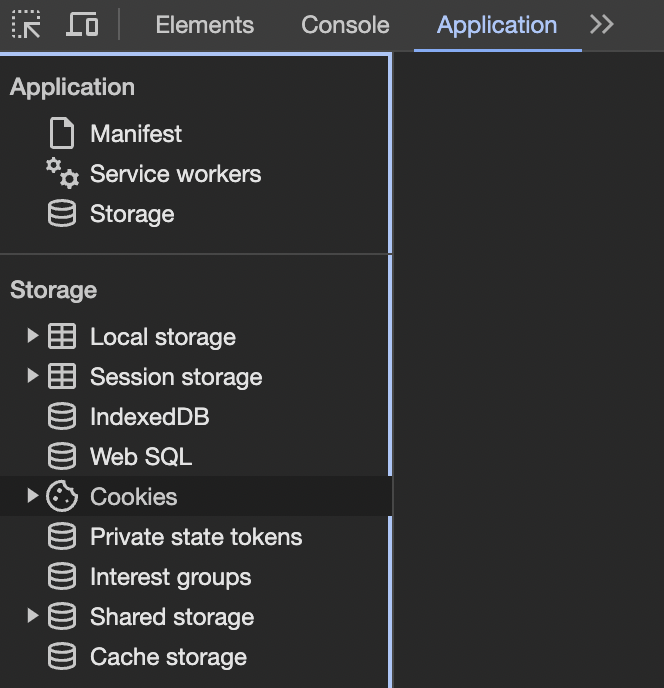Click the Cookies cookie icon
The width and height of the screenshot is (664, 688).
(x=62, y=496)
